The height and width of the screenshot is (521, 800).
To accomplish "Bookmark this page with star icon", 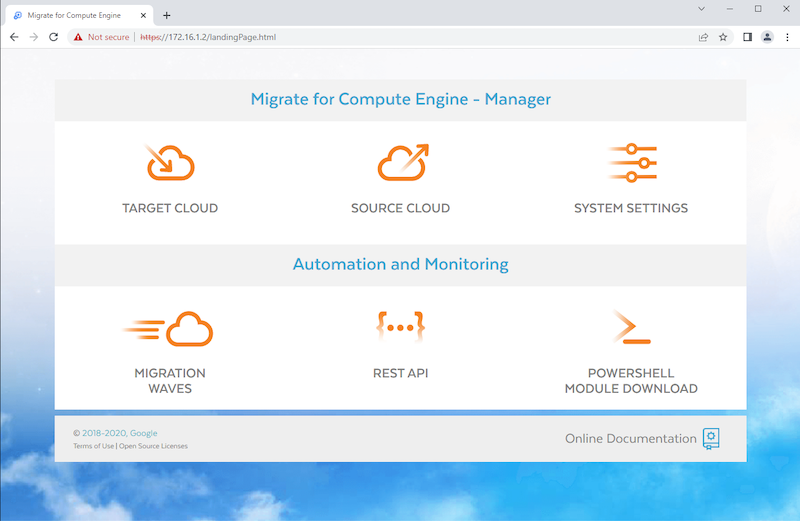I will tap(723, 37).
